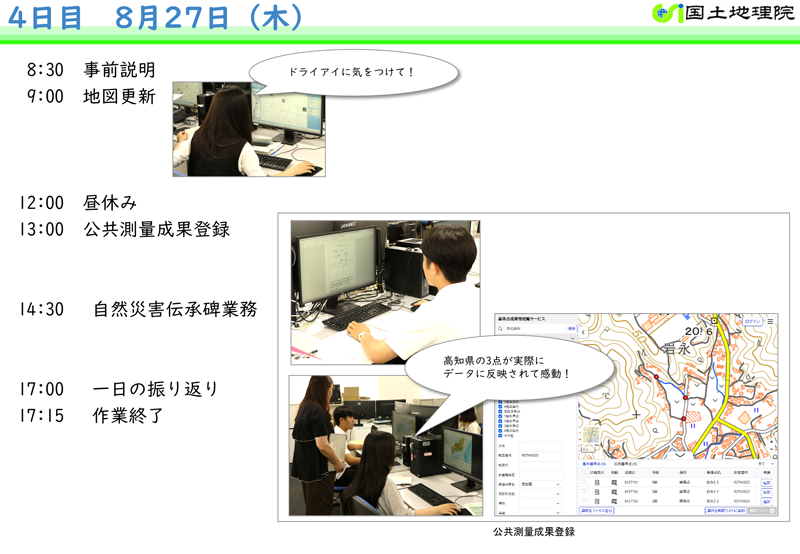This screenshot has height=554, width=800.
Task: Open the third dropdown in the search form
Action: (x=541, y=503)
